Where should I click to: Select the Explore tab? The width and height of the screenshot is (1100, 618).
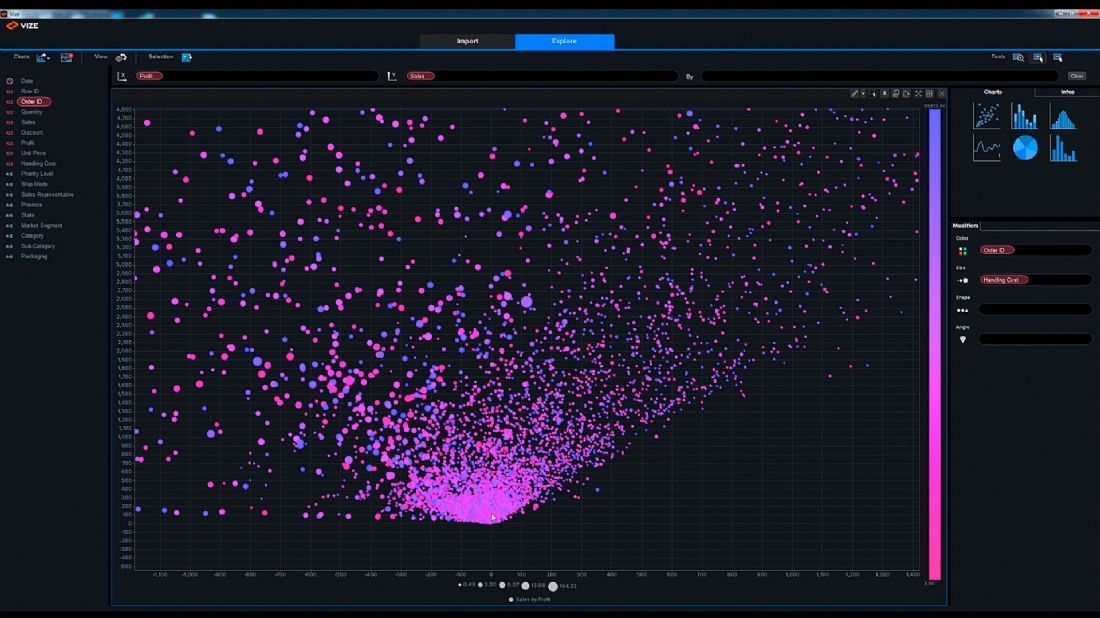tap(564, 41)
